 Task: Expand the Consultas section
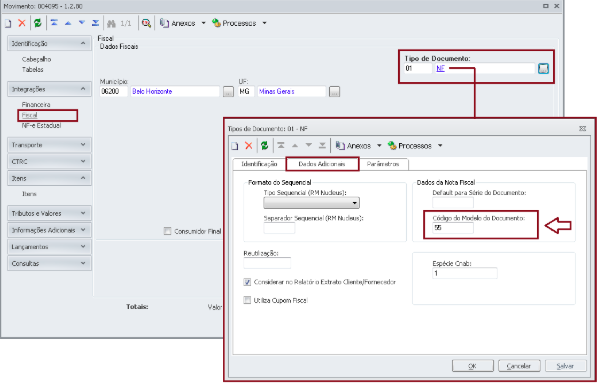coord(49,263)
